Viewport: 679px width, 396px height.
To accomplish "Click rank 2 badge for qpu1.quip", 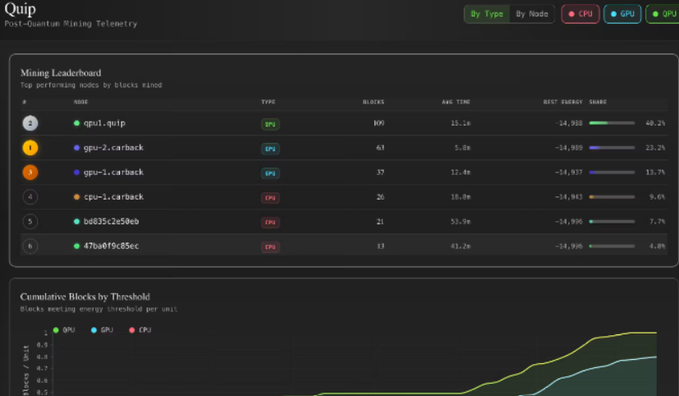I will click(x=30, y=123).
